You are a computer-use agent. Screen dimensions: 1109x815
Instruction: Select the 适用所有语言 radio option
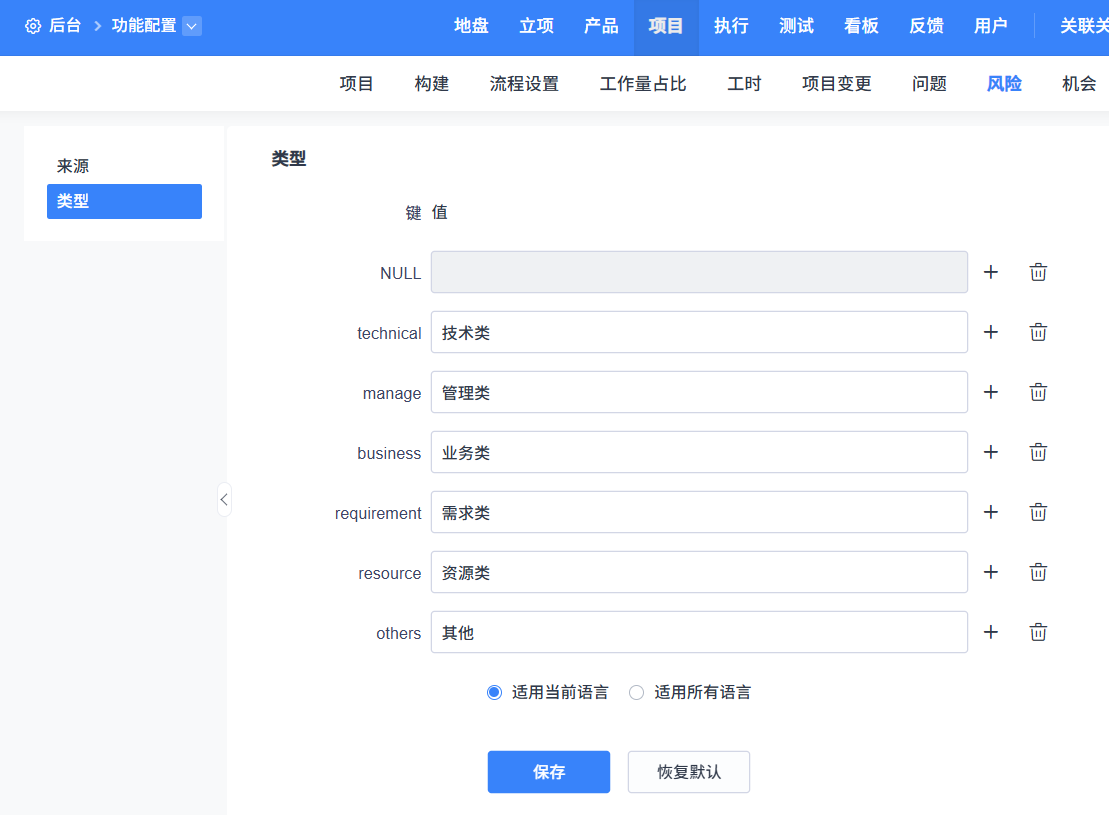[x=636, y=692]
